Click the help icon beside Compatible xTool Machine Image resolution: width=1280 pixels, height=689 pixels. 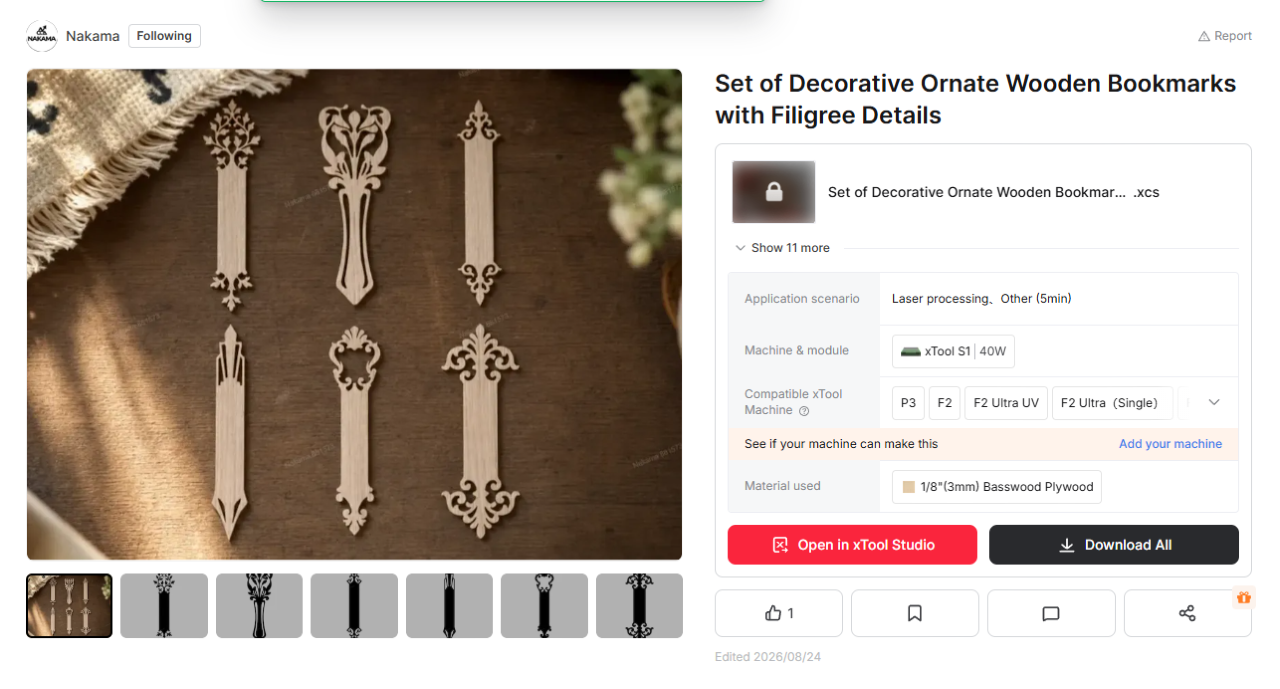click(x=804, y=411)
